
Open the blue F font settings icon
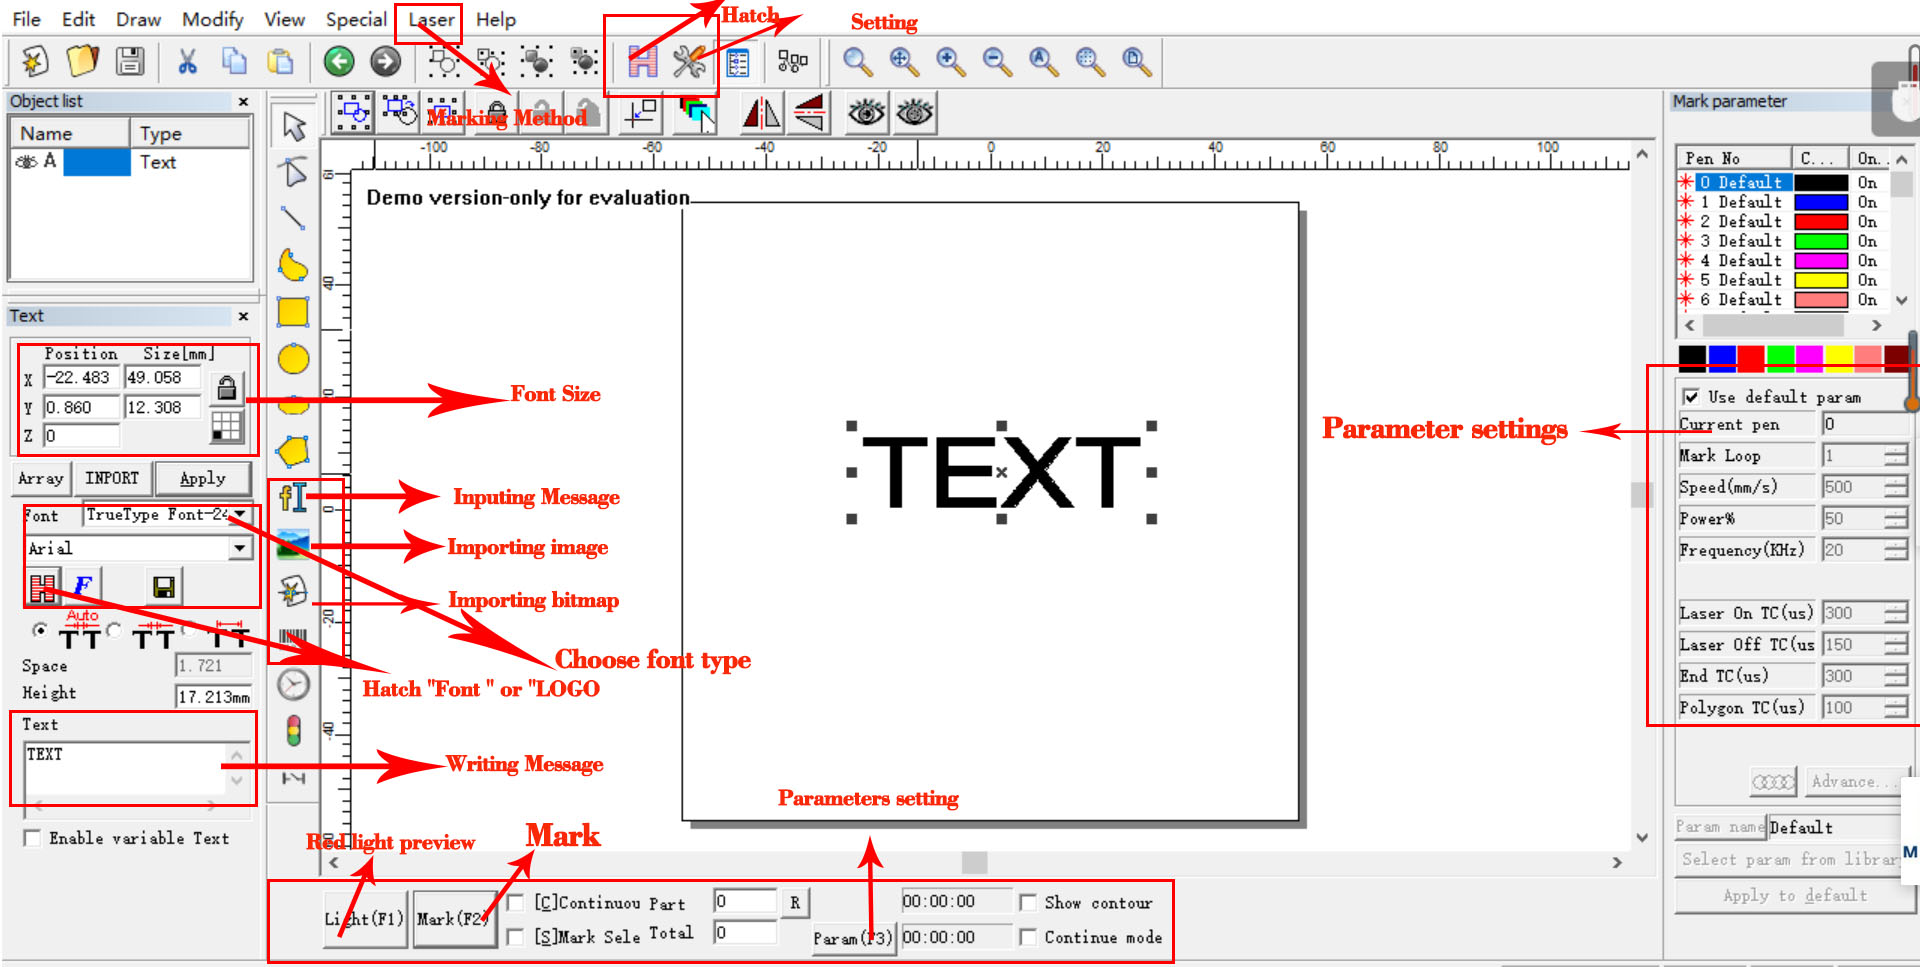[82, 586]
